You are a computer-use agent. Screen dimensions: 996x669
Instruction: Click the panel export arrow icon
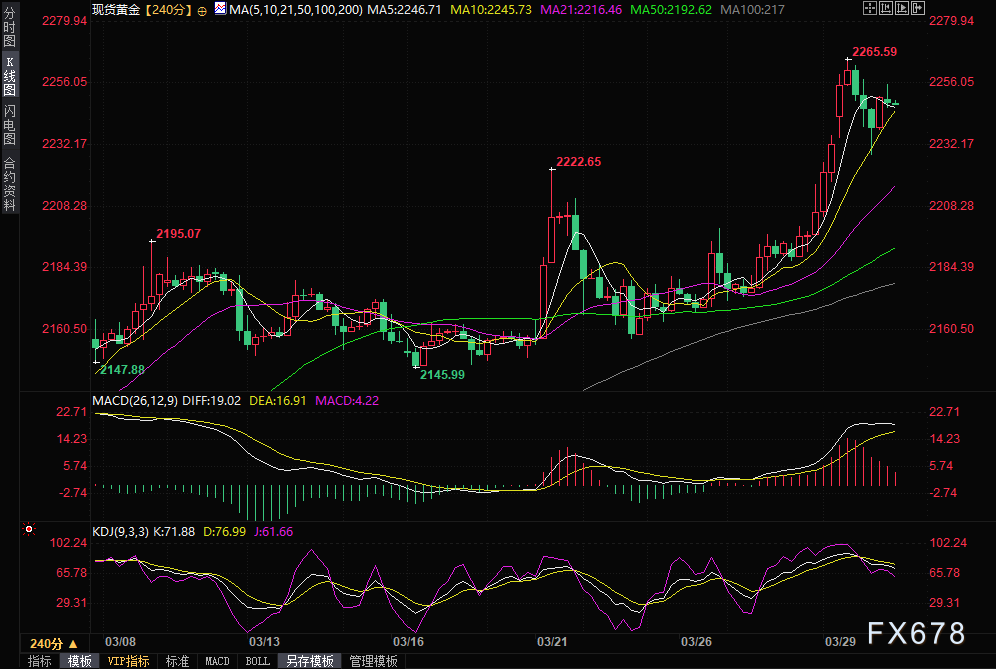click(x=918, y=8)
